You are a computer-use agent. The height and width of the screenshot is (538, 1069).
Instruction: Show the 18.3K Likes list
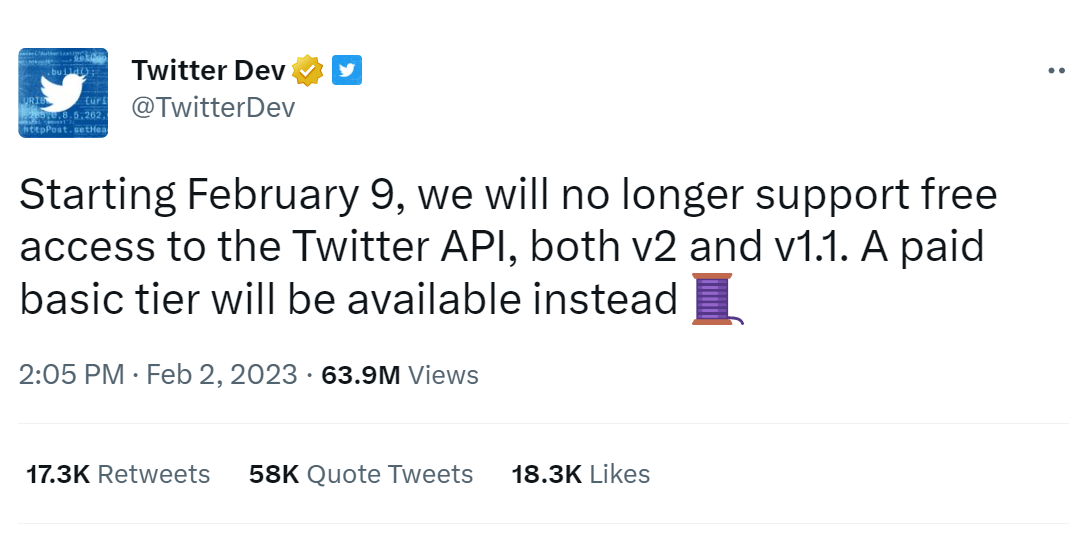(x=581, y=473)
